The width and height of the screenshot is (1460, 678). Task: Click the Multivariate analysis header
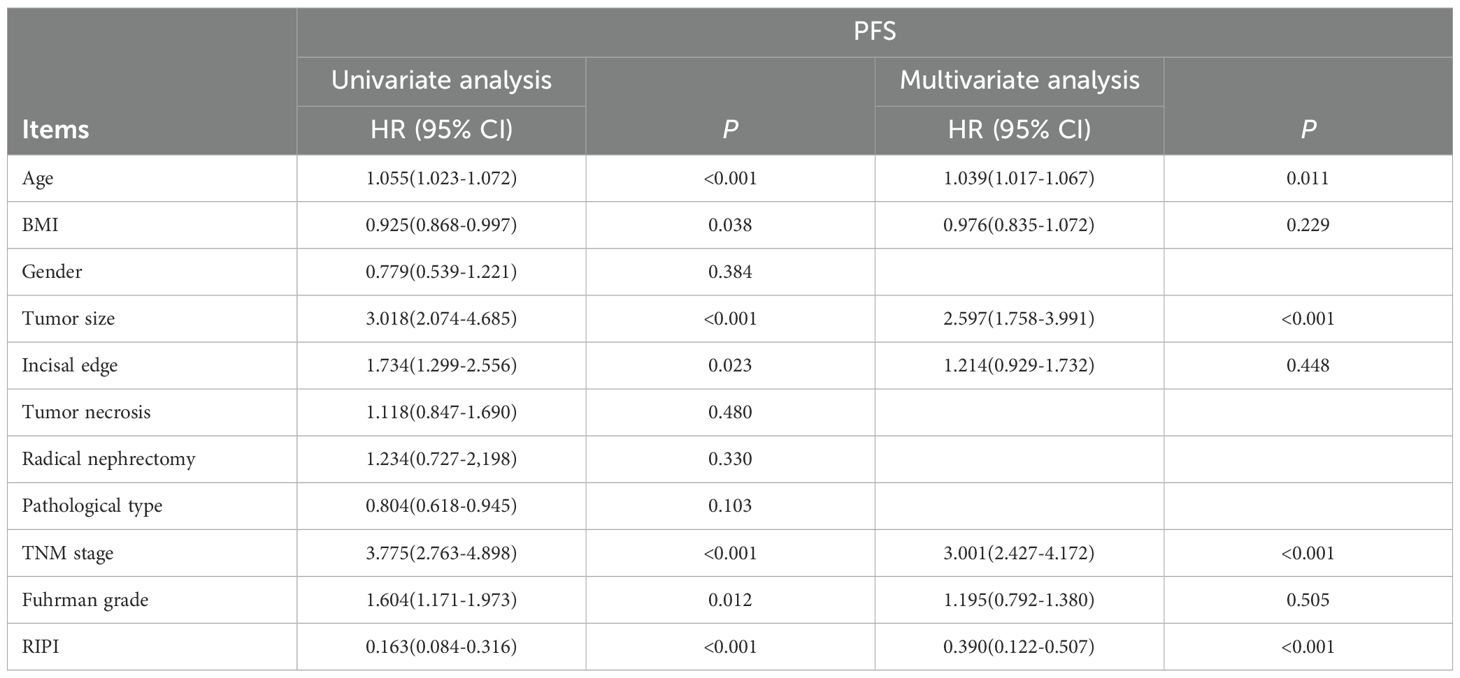point(1019,80)
